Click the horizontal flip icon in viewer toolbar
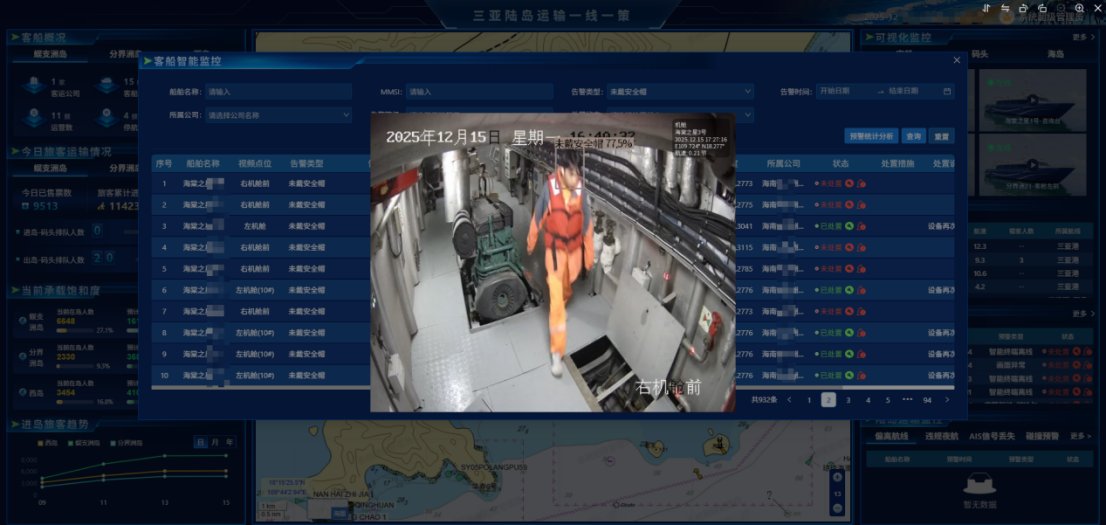 [1003, 8]
